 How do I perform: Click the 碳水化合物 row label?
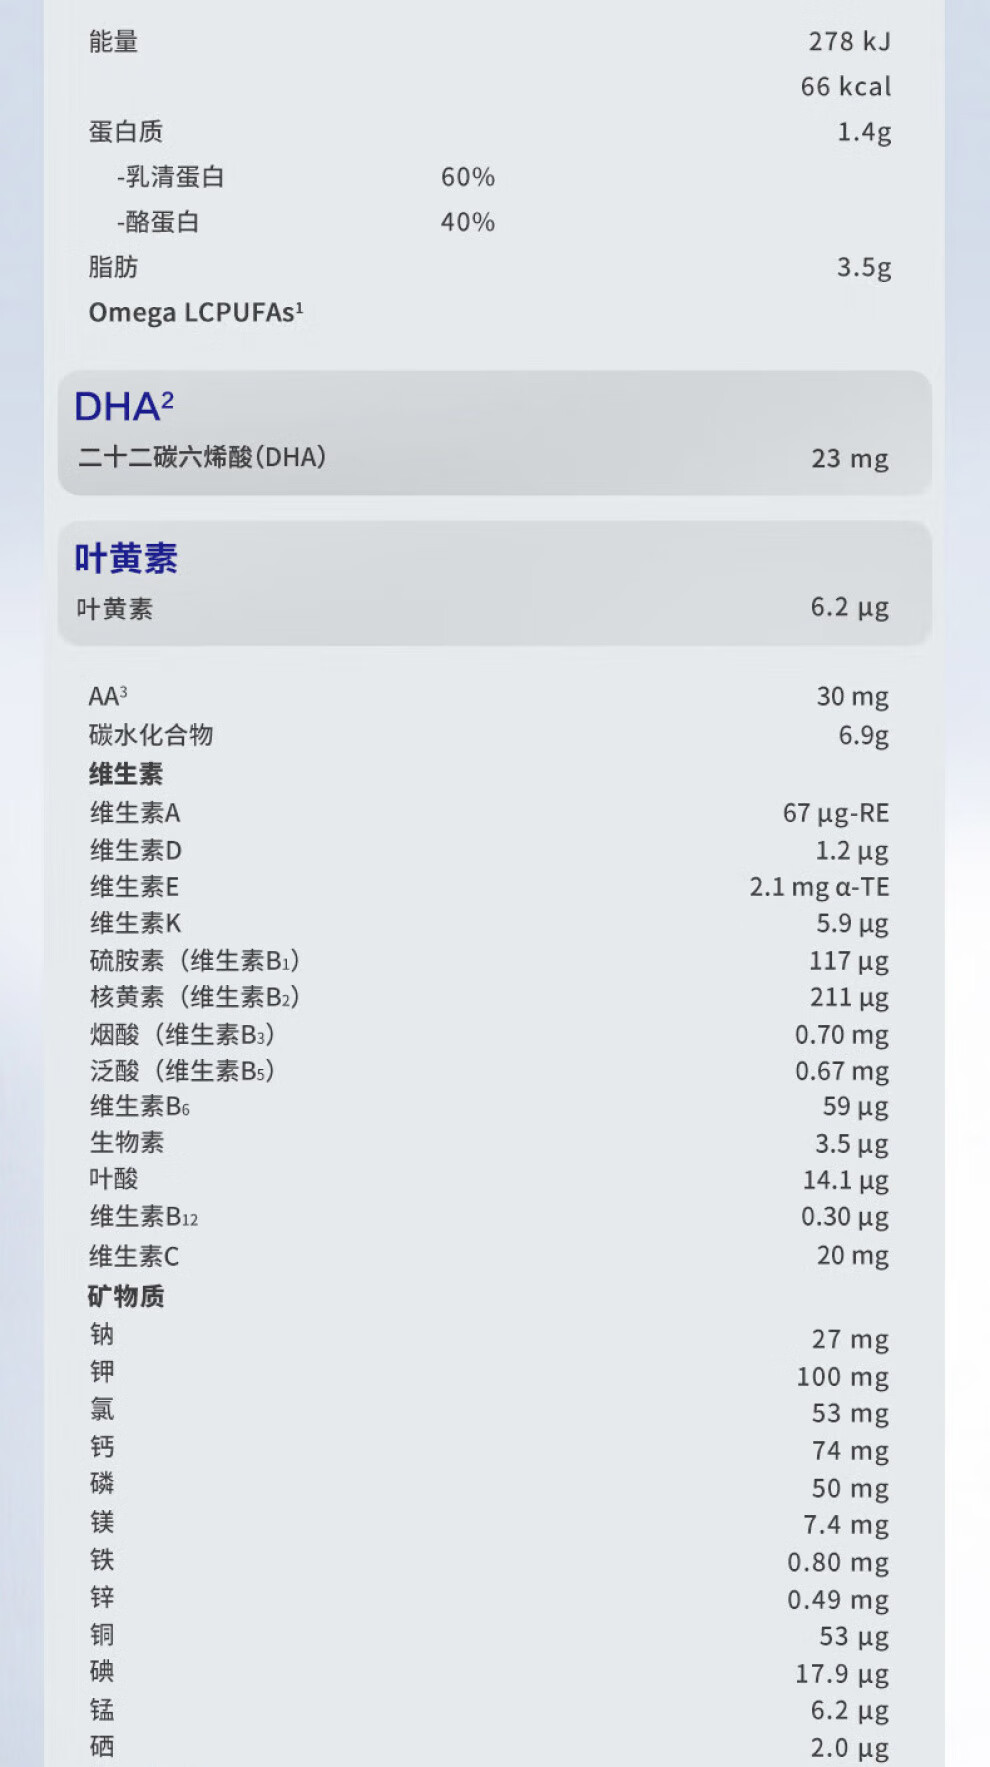tap(151, 735)
